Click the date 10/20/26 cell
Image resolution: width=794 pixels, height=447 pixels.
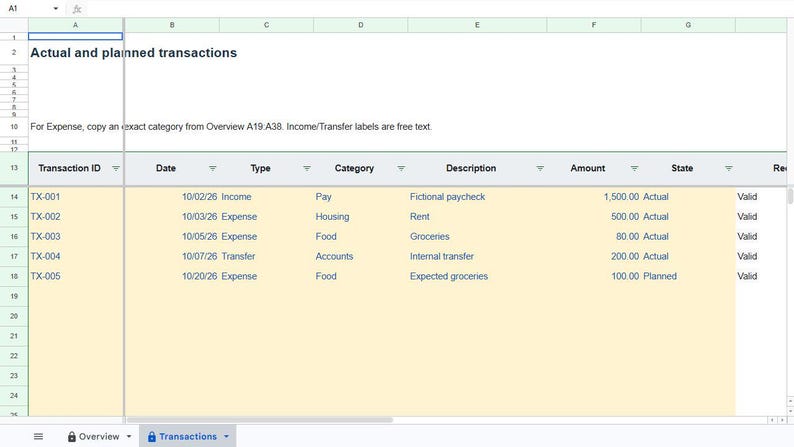(172, 276)
